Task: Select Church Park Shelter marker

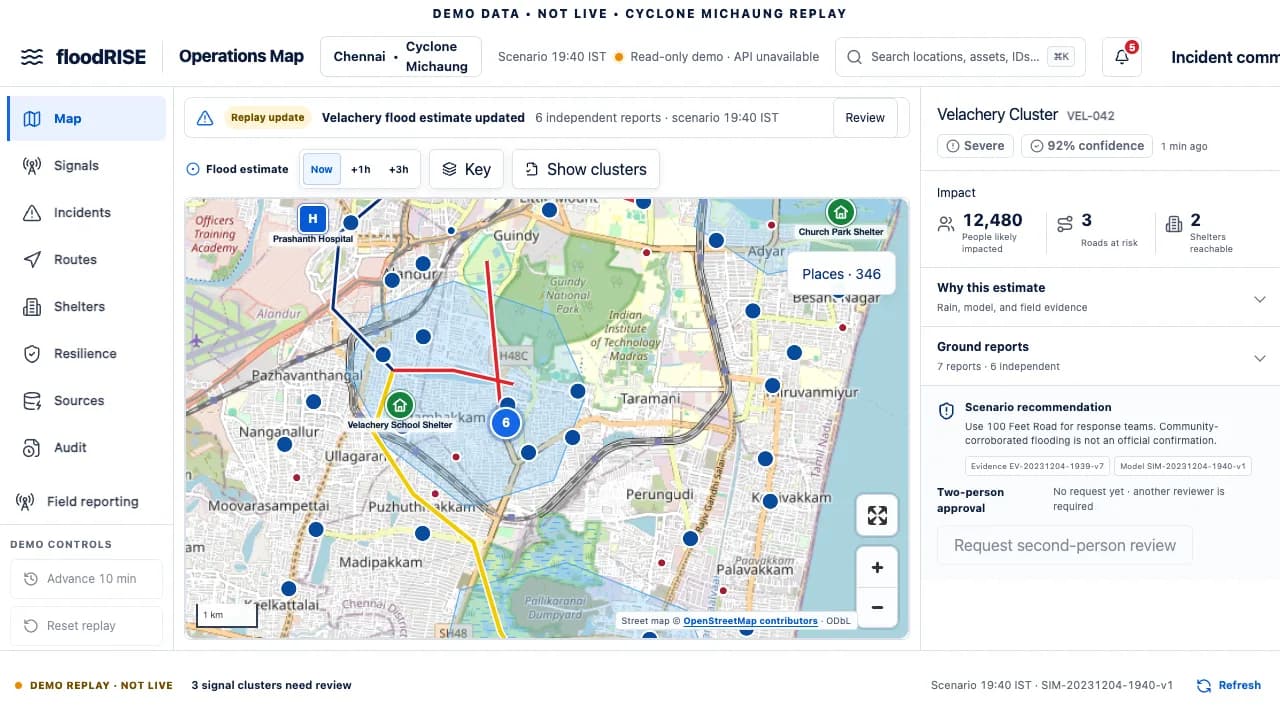Action: 841,211
